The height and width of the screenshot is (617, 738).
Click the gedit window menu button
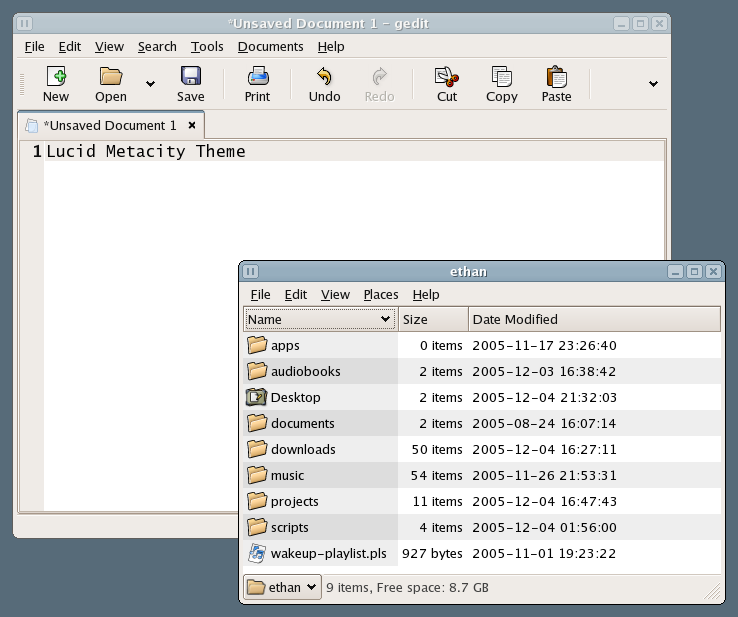25,23
